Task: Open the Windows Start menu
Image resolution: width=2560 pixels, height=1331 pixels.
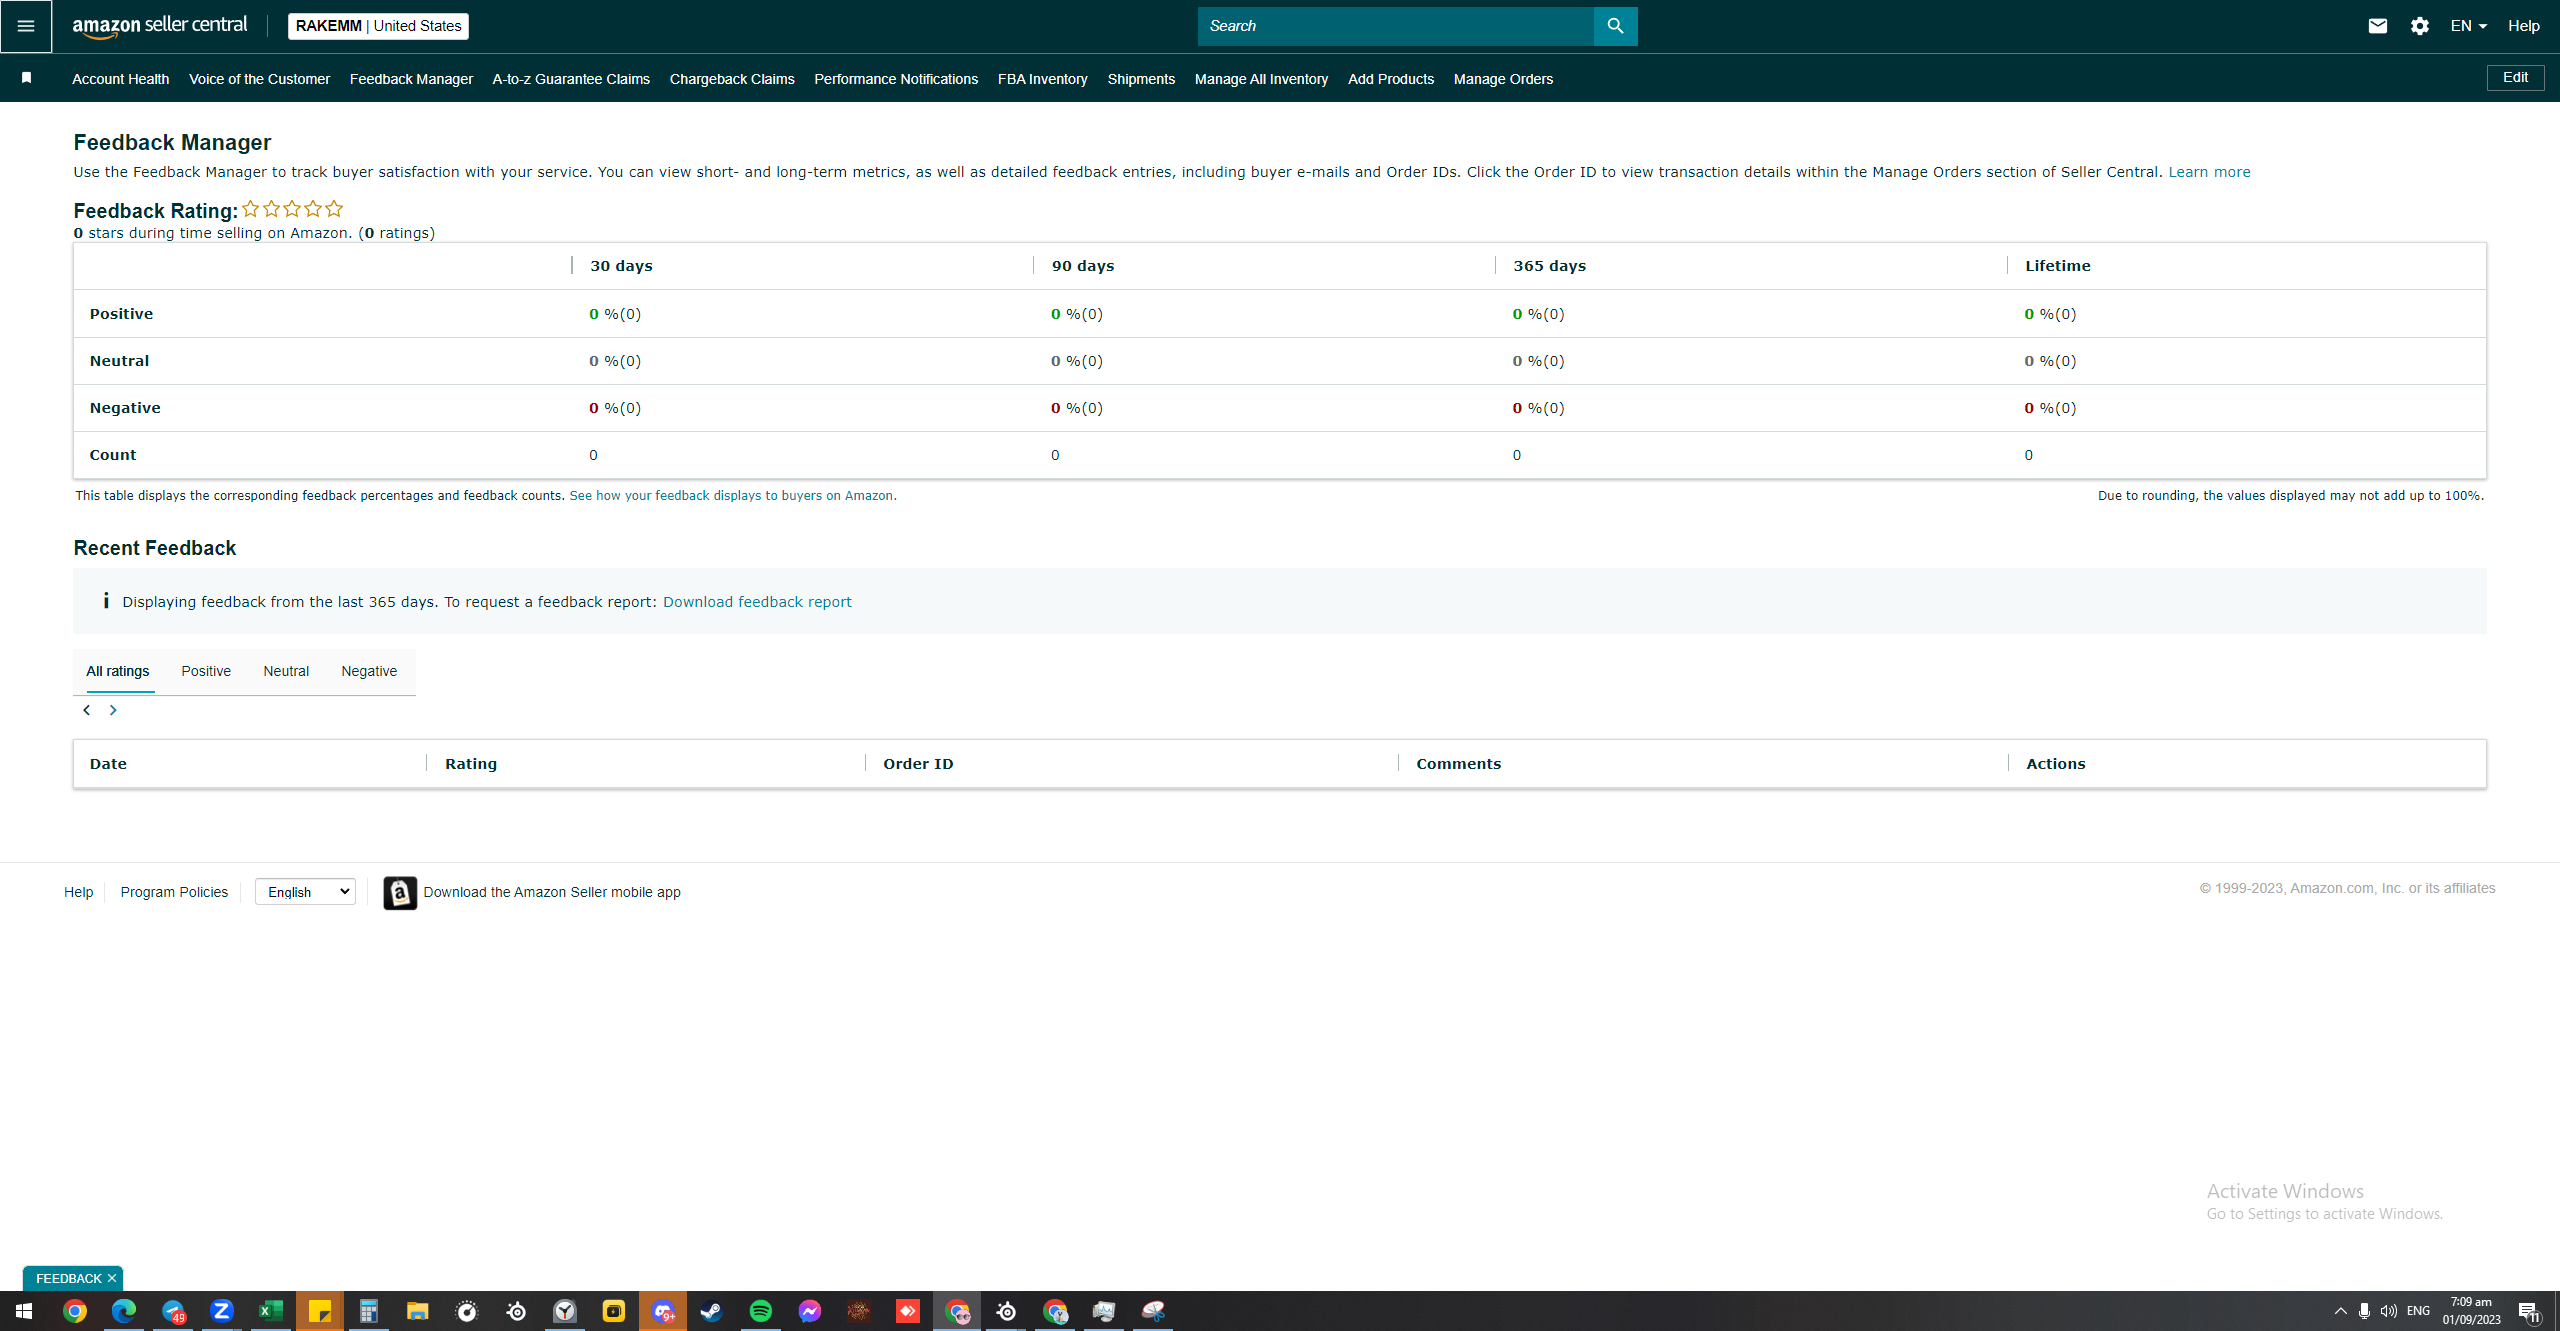Action: point(24,1311)
